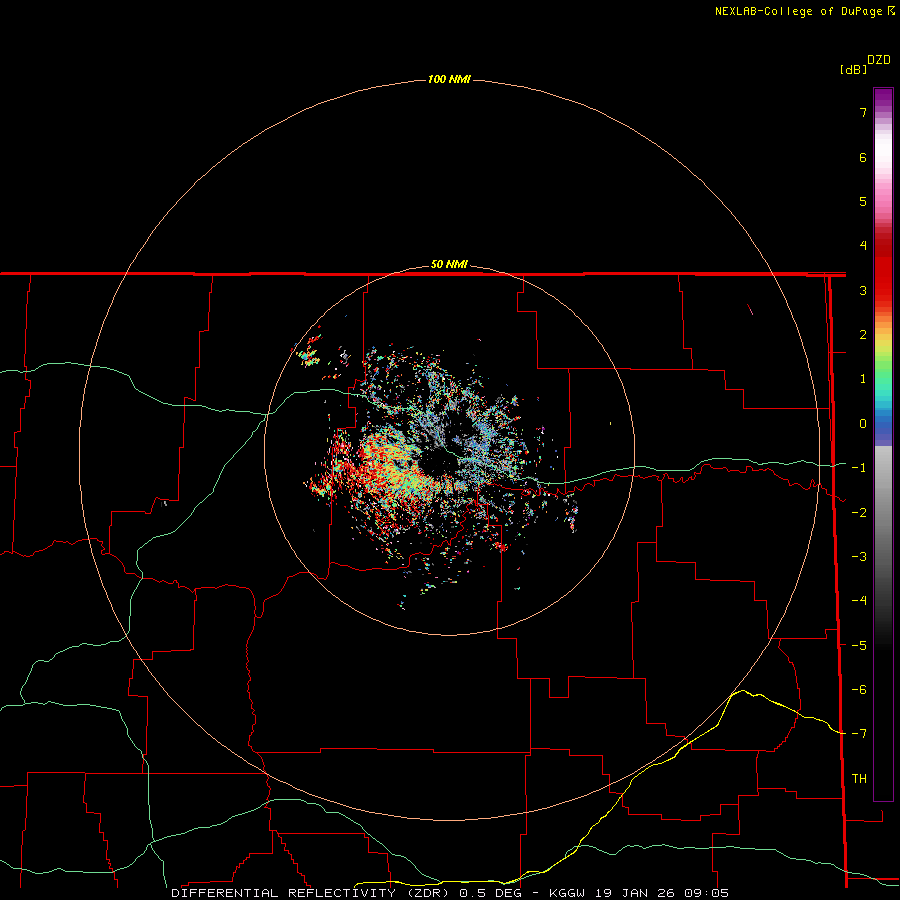Image resolution: width=900 pixels, height=900 pixels.
Task: Click the DIFFERENTIAL REFLECTIVITY (ZDR) caption
Action: pyautogui.click(x=310, y=893)
